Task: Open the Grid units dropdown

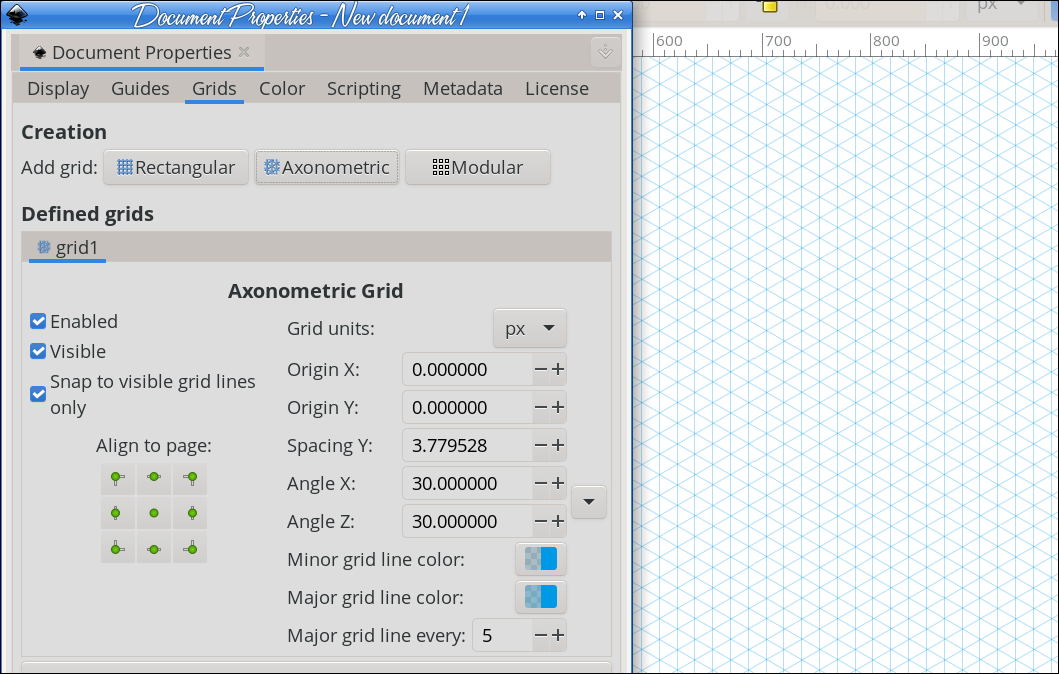Action: click(x=530, y=329)
